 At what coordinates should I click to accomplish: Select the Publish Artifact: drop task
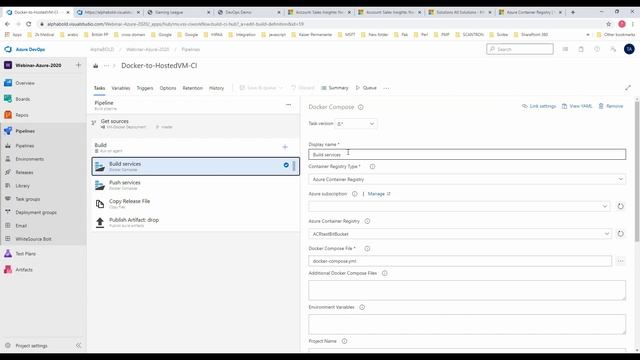(x=196, y=222)
